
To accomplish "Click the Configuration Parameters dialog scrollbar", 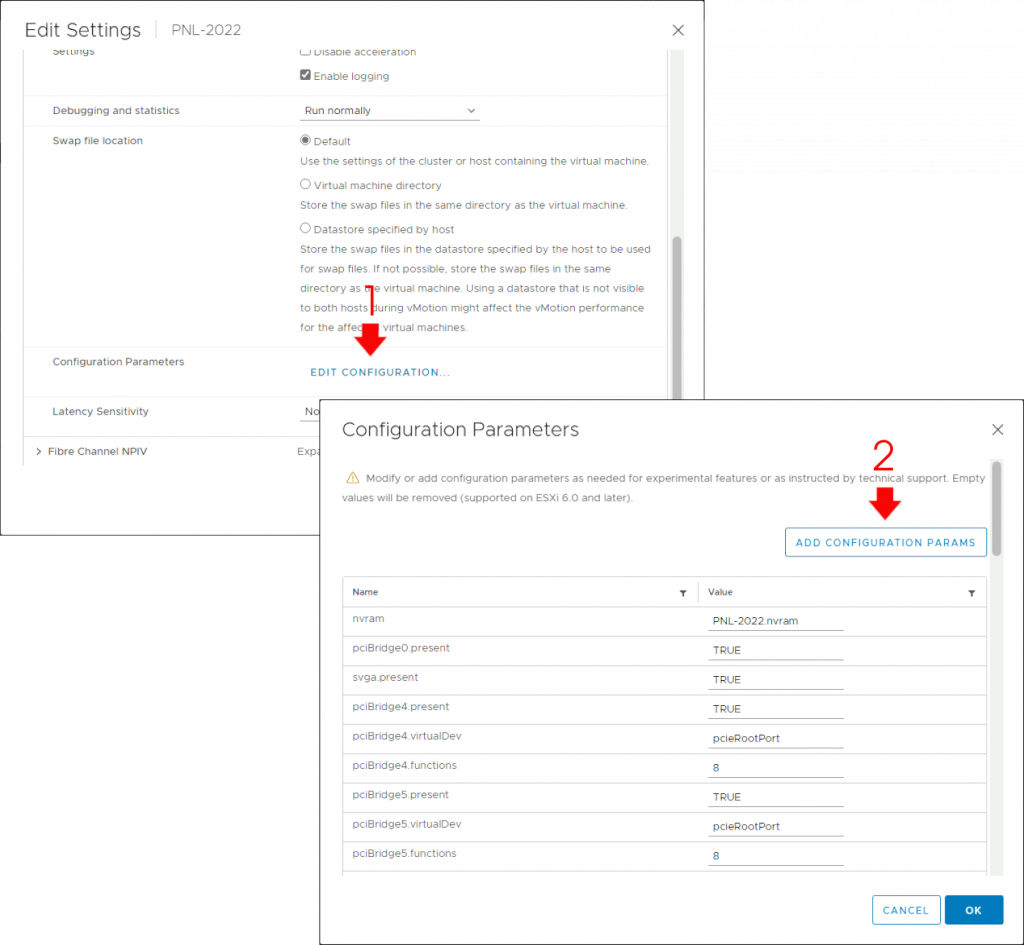I will click(996, 510).
